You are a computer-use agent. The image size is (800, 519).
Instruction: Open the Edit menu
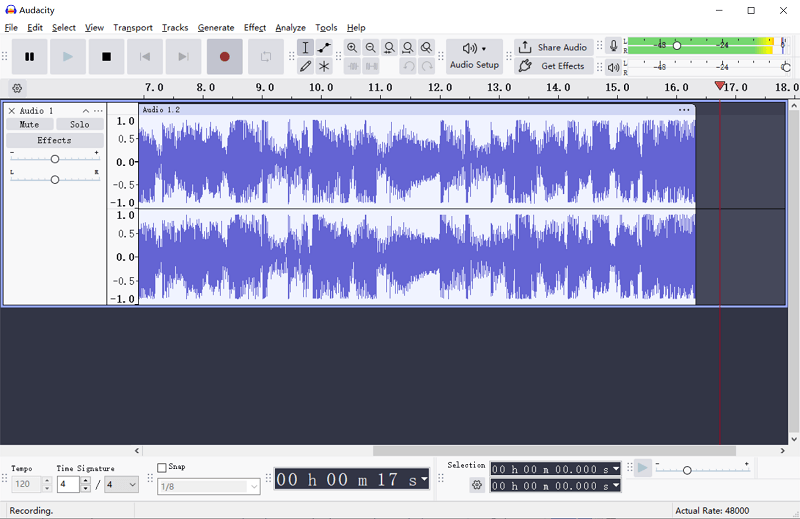pyautogui.click(x=35, y=28)
